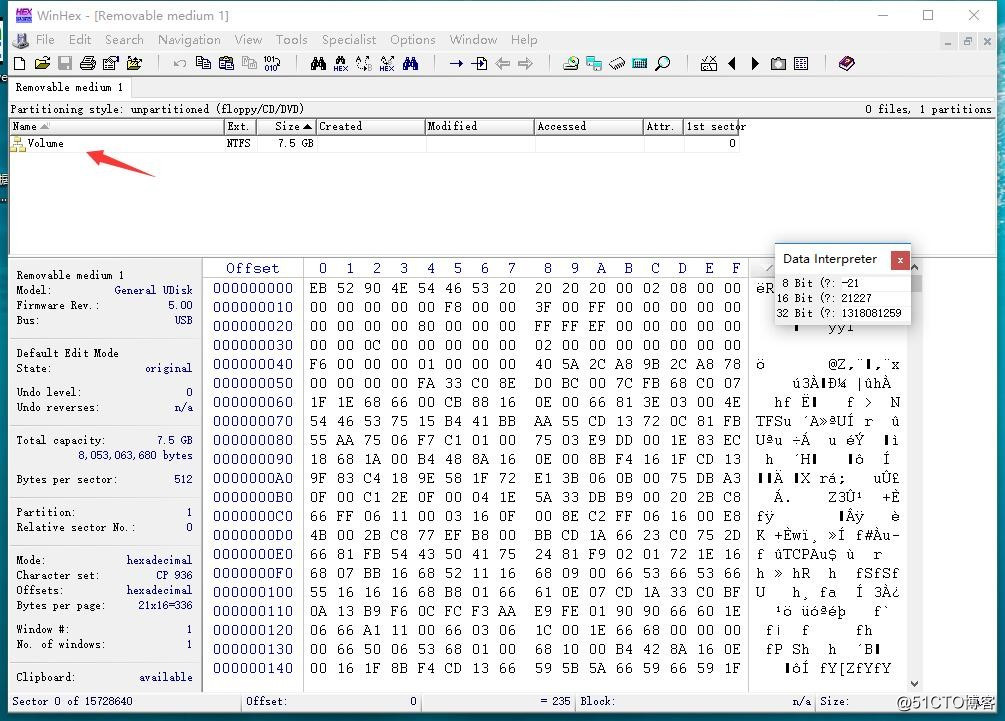Click the Offset field in the status bar
The height and width of the screenshot is (721, 1005).
coord(331,701)
